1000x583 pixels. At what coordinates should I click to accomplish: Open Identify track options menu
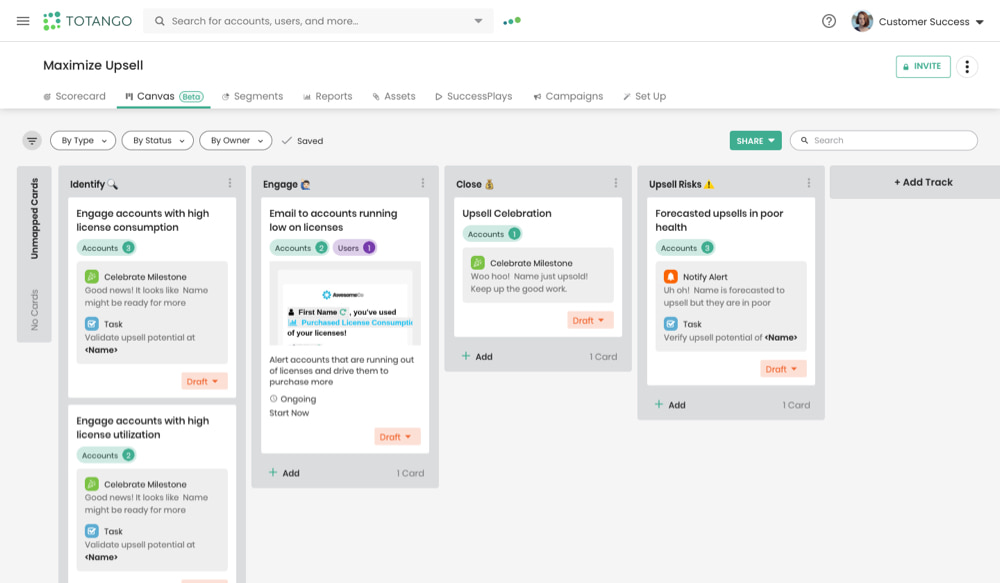point(230,184)
